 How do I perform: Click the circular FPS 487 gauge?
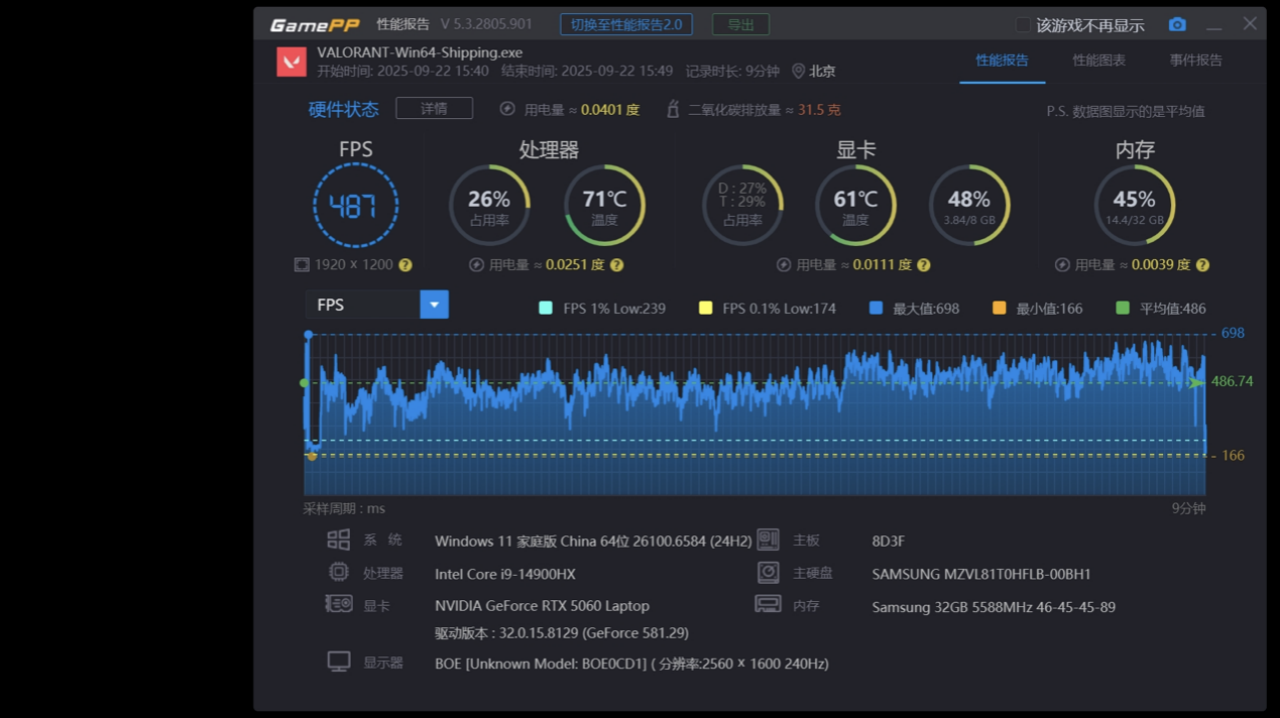[x=355, y=206]
